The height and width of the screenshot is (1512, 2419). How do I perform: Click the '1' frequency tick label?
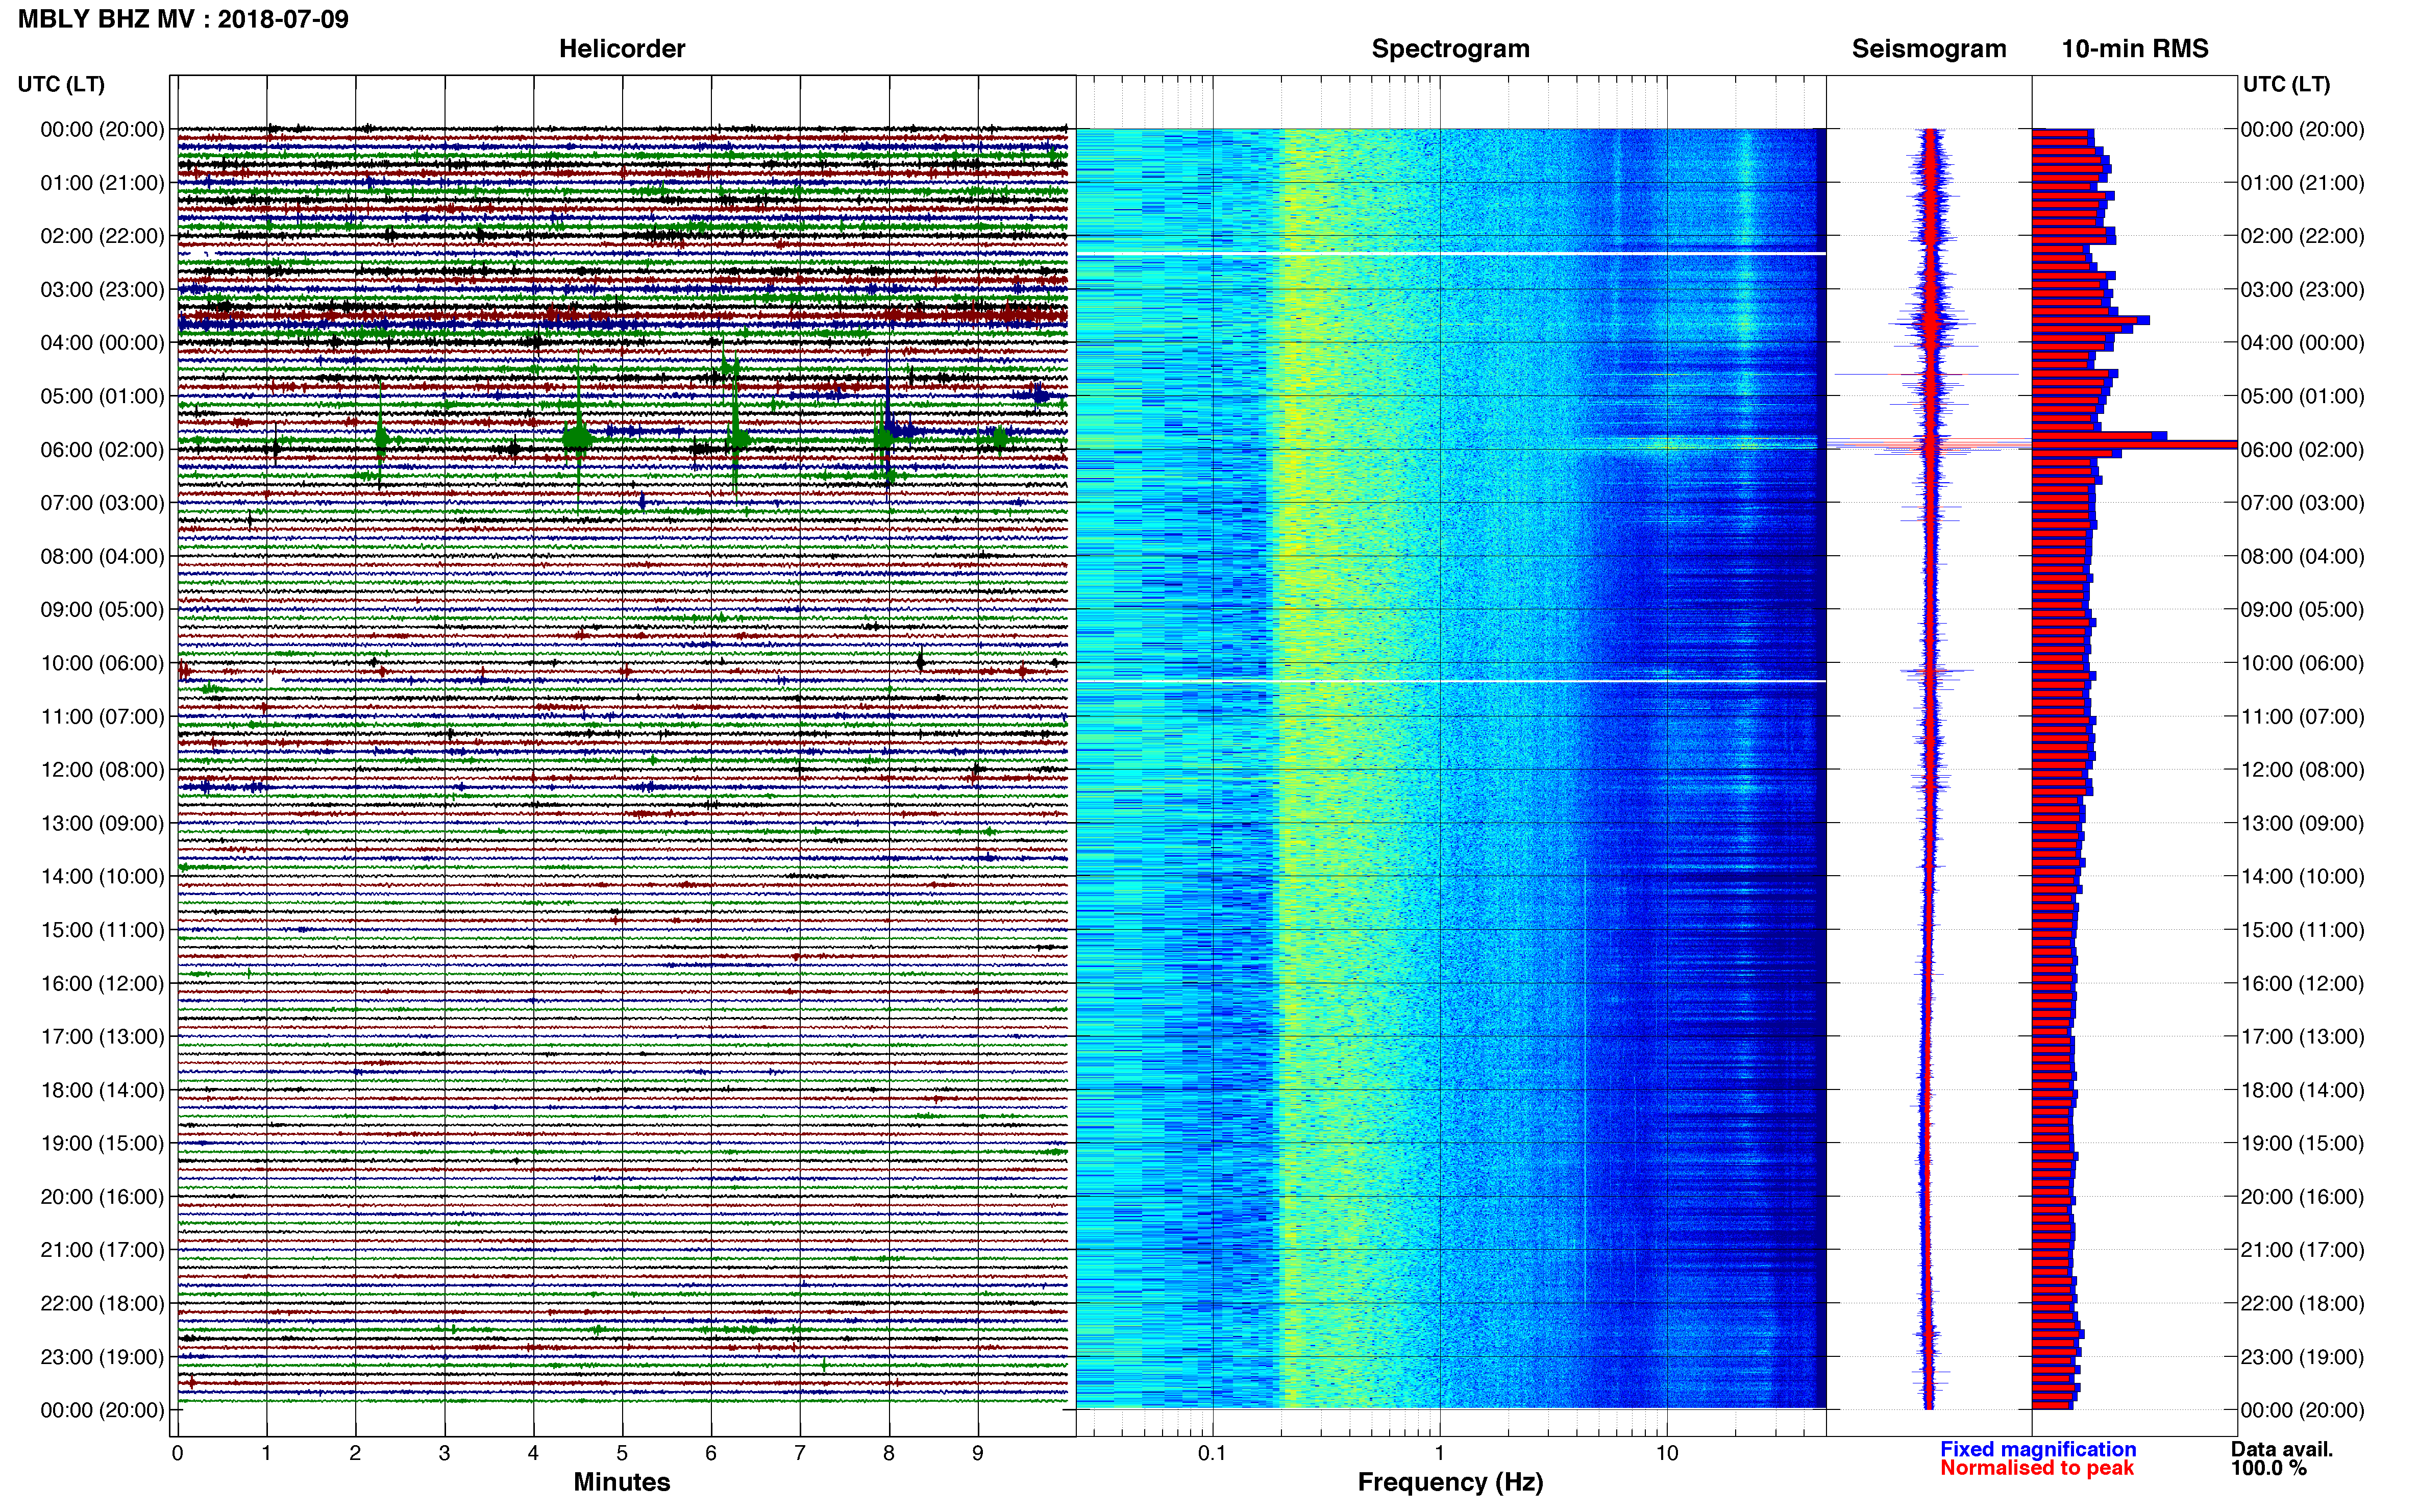[1439, 1453]
